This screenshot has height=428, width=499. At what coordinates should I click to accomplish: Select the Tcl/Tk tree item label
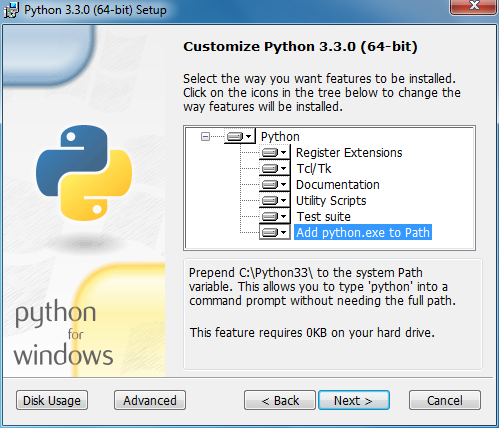[314, 168]
